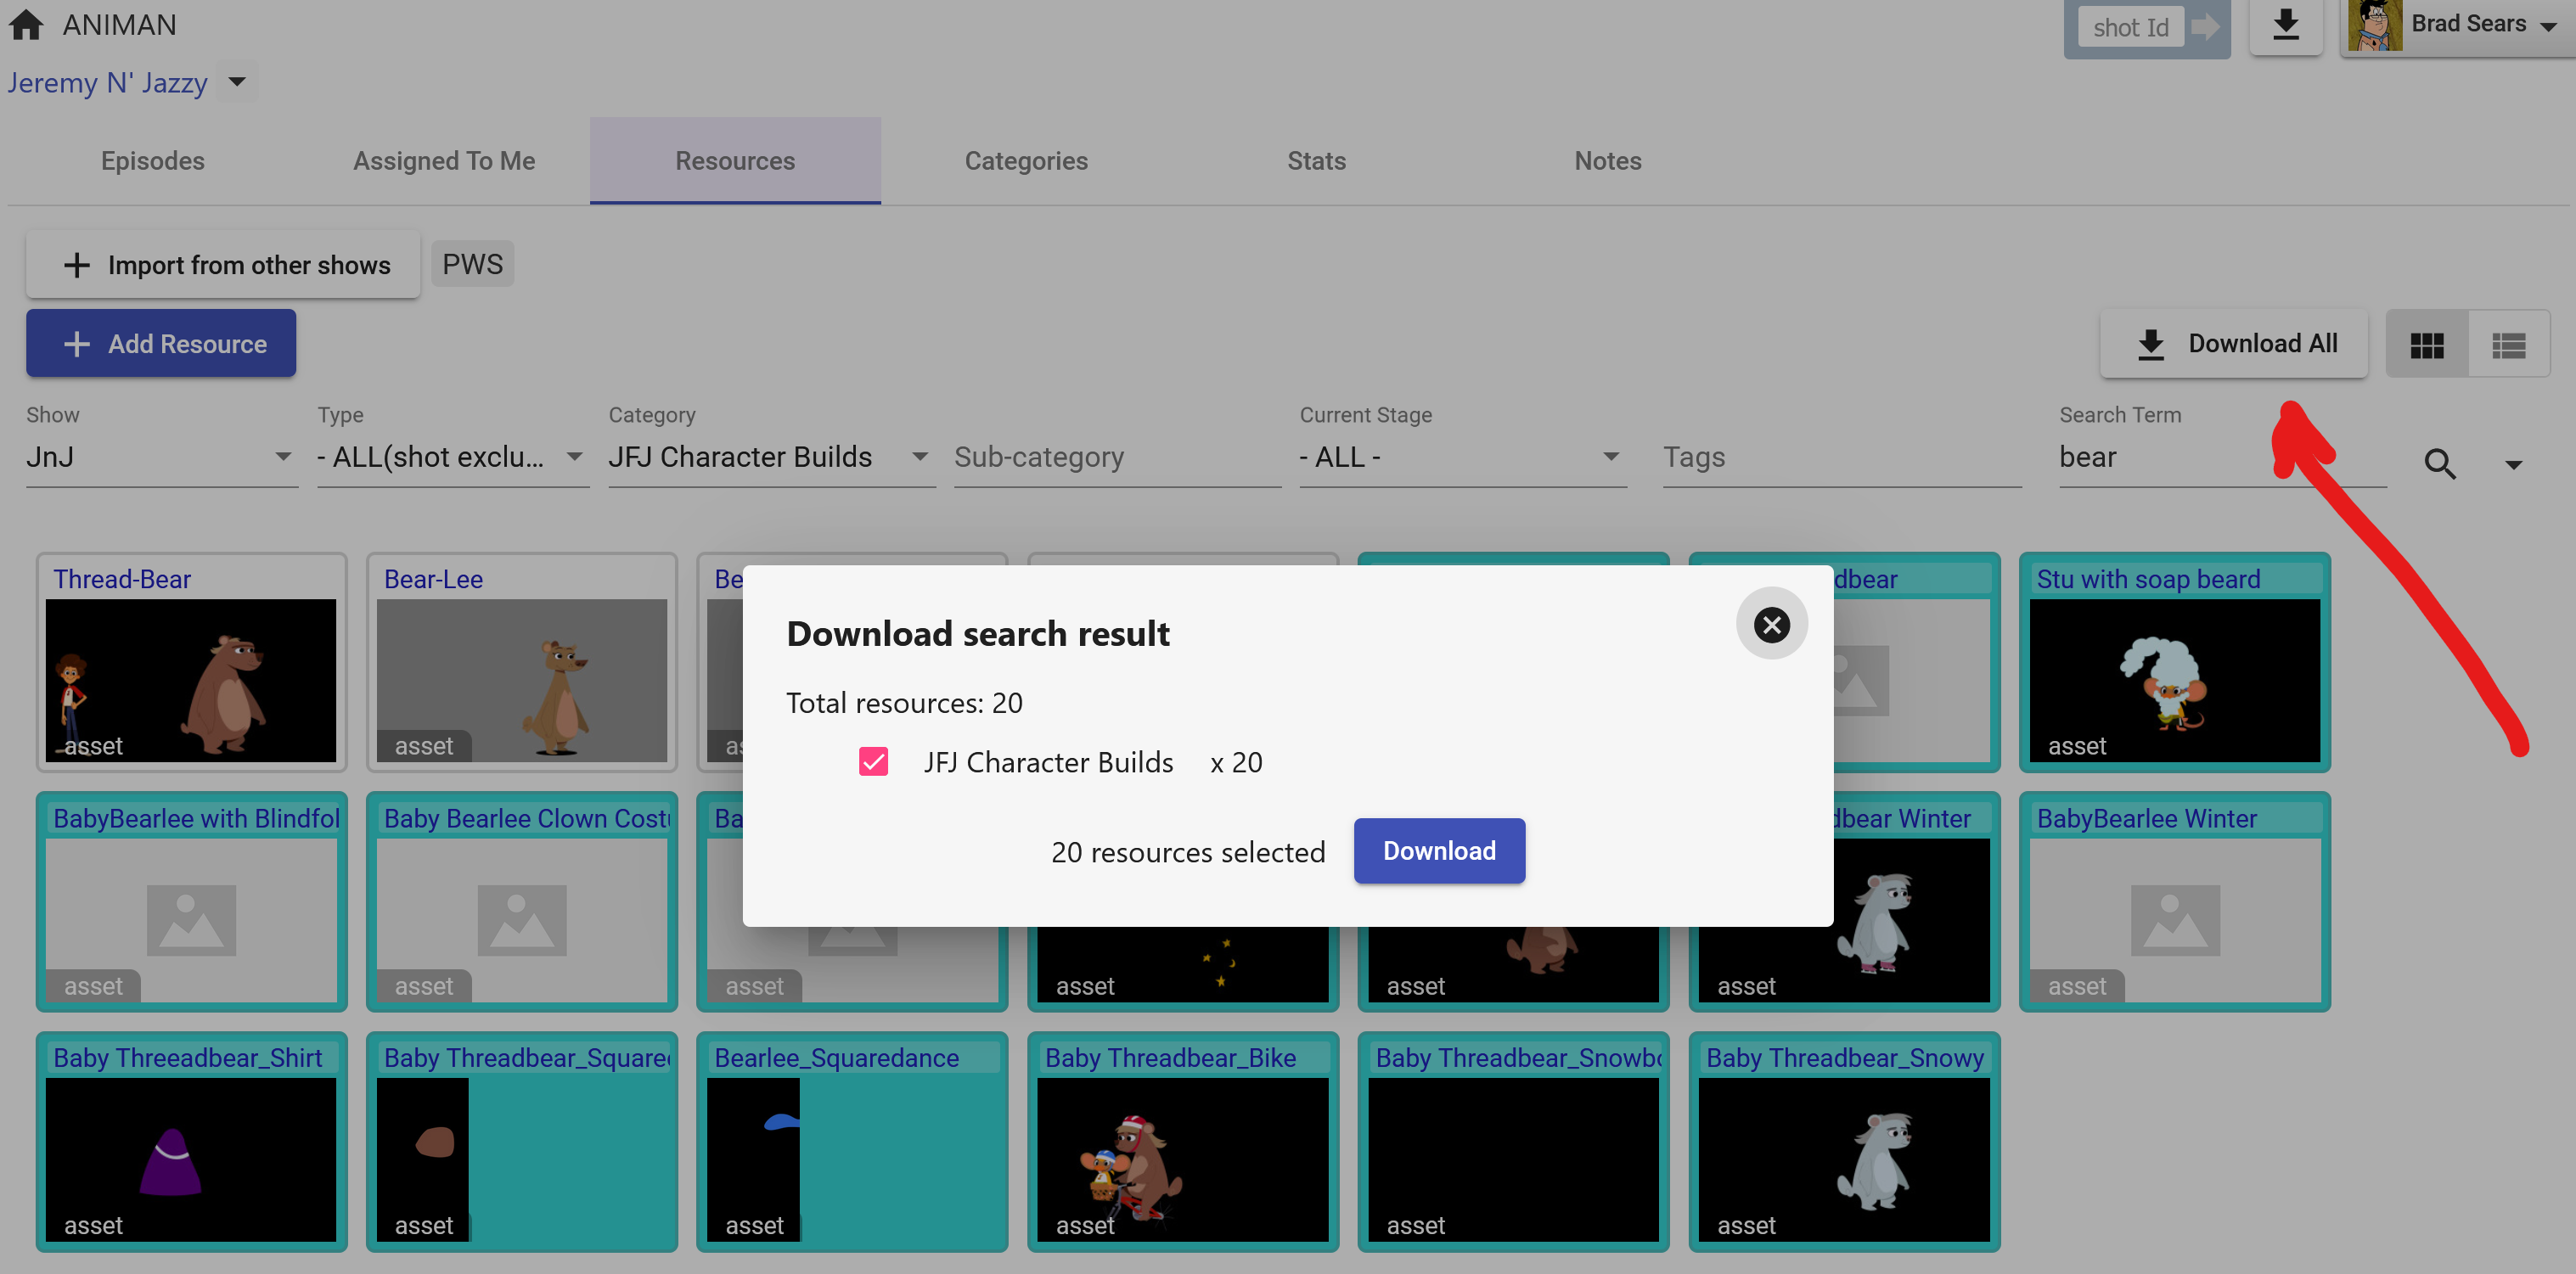Click the search magnifier icon
The height and width of the screenshot is (1274, 2576).
coord(2439,463)
